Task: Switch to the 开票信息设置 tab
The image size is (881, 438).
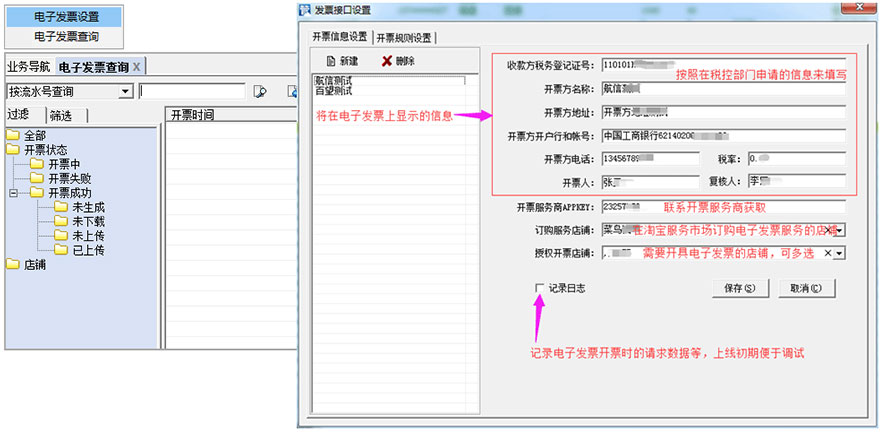Action: 339,36
